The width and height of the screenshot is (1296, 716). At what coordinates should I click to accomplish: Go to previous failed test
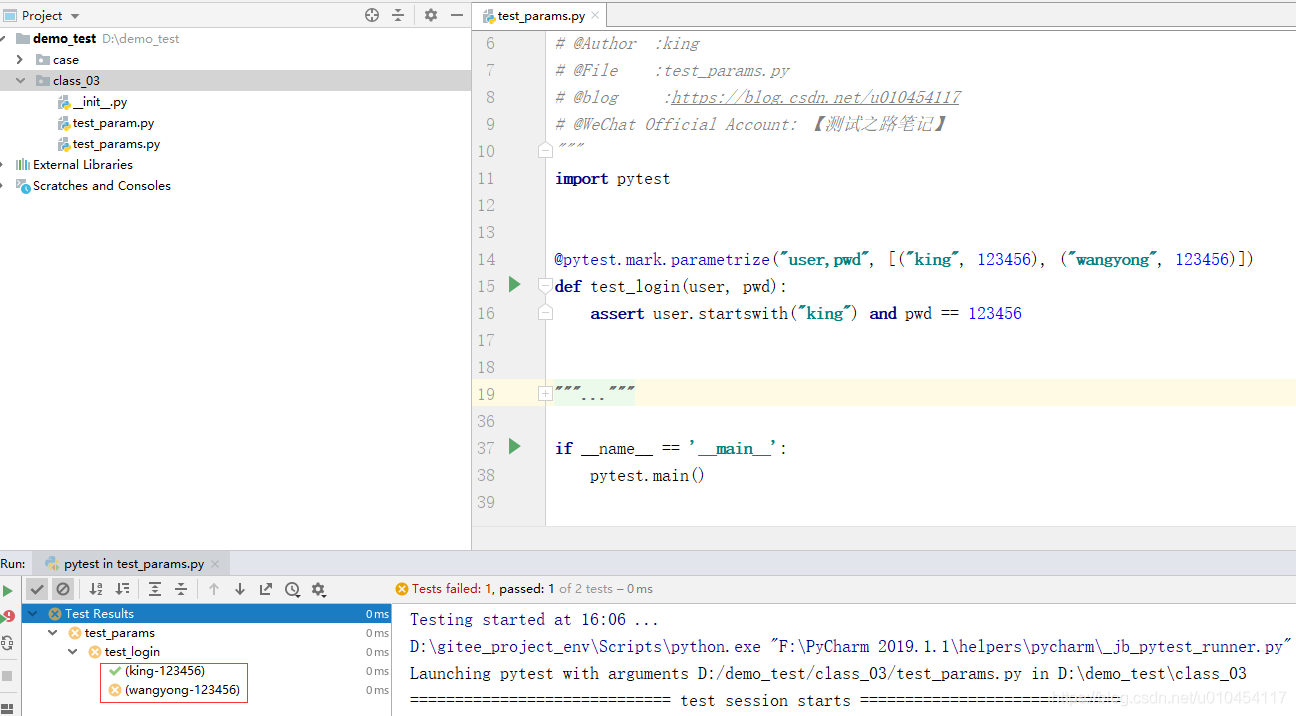pyautogui.click(x=214, y=589)
